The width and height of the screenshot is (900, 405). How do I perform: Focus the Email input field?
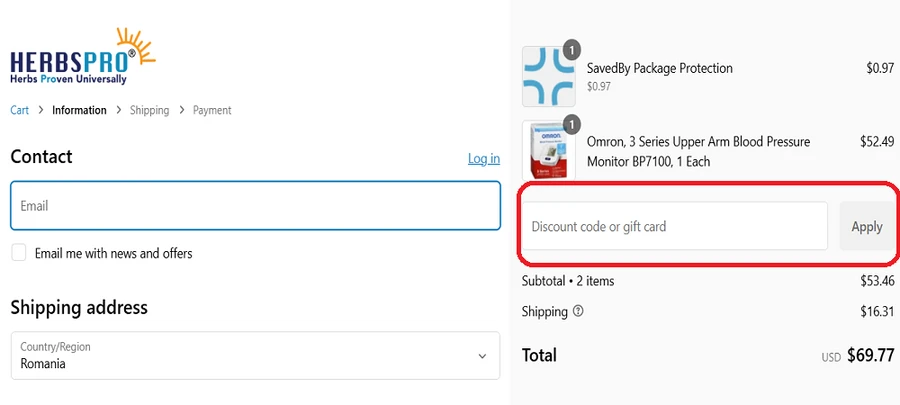point(255,206)
